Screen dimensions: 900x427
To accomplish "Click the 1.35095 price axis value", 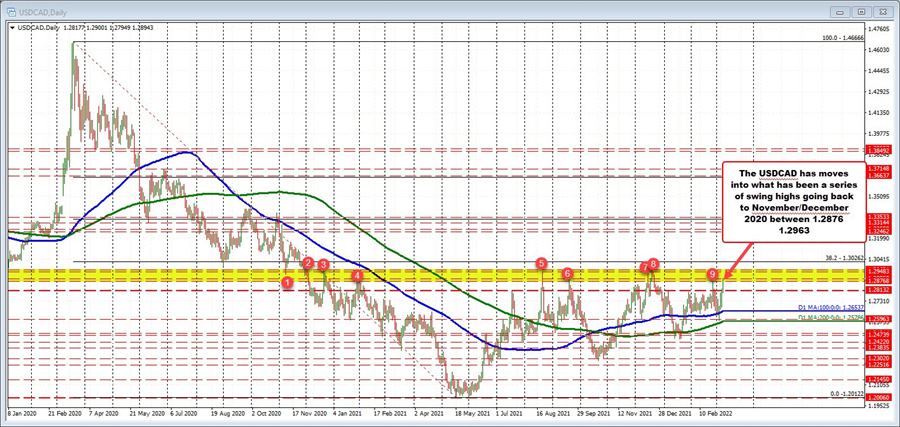I will click(878, 197).
